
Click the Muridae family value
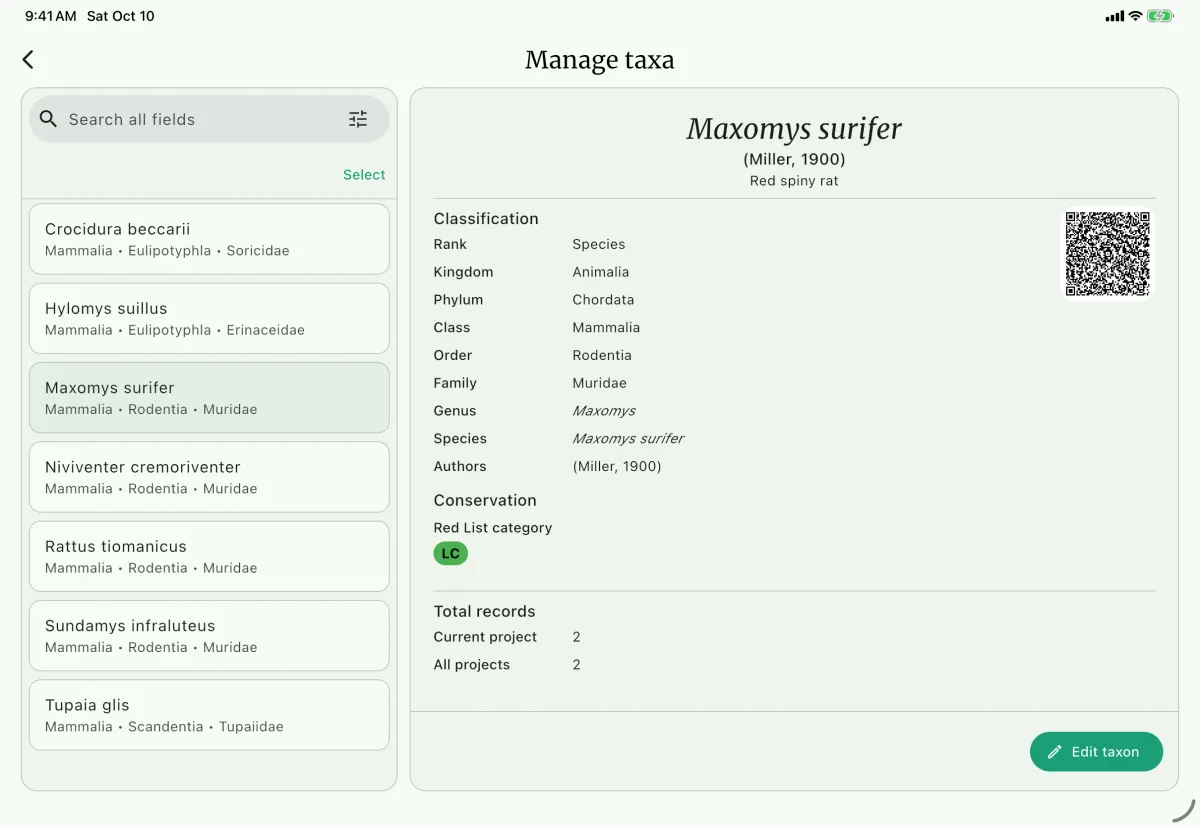click(599, 383)
